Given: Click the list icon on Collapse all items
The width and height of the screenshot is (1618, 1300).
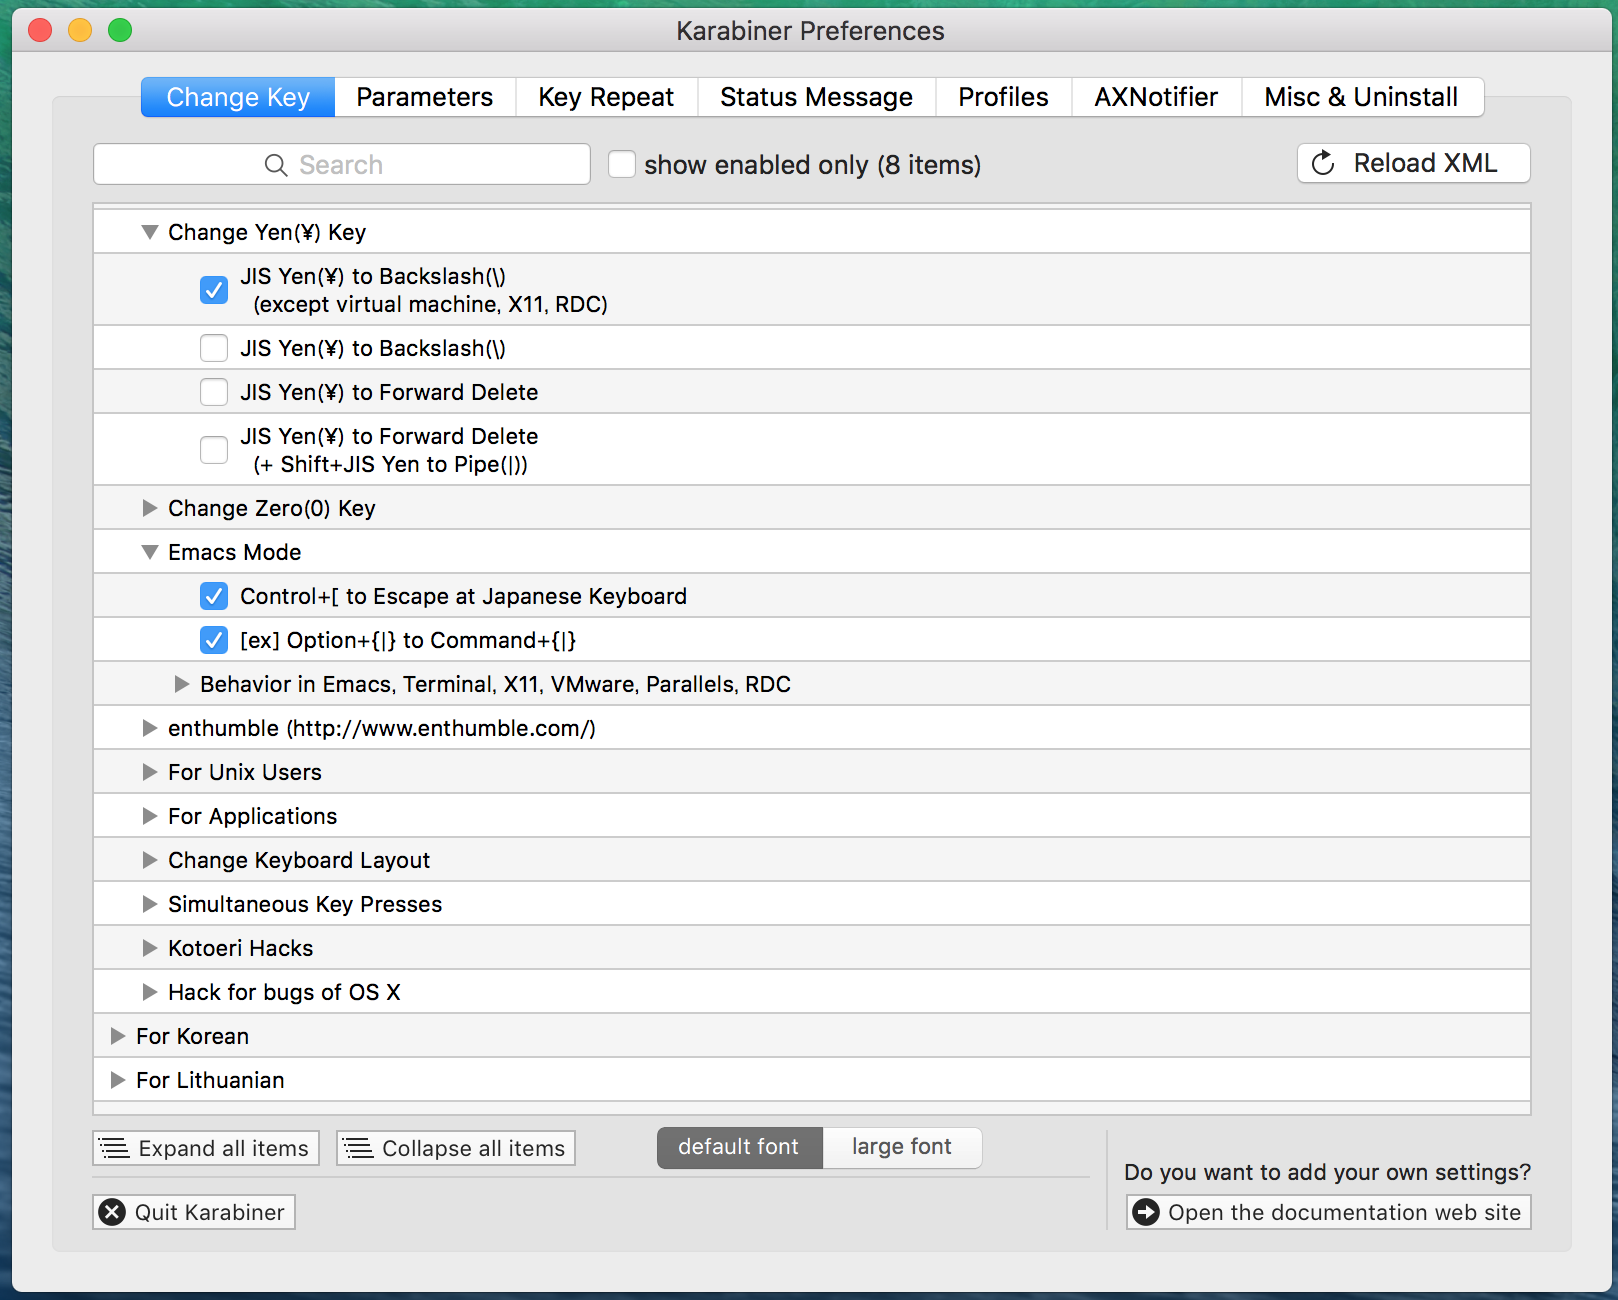Looking at the screenshot, I should [358, 1148].
